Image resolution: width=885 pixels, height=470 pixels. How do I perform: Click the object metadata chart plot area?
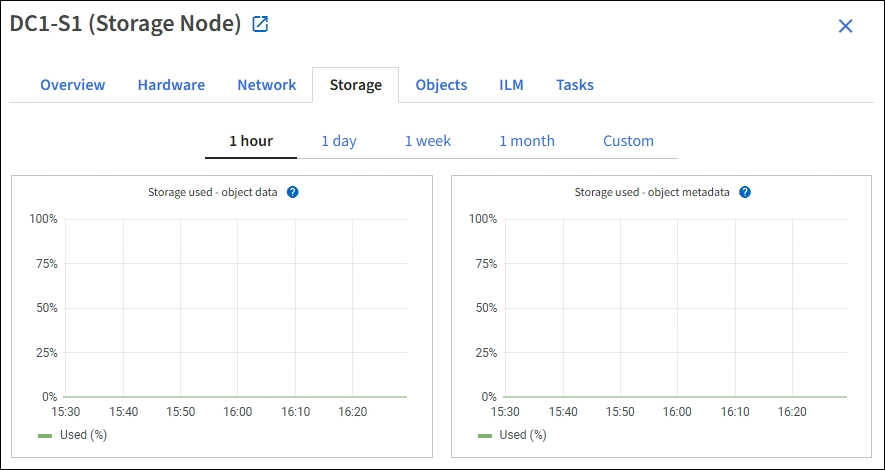(676, 308)
